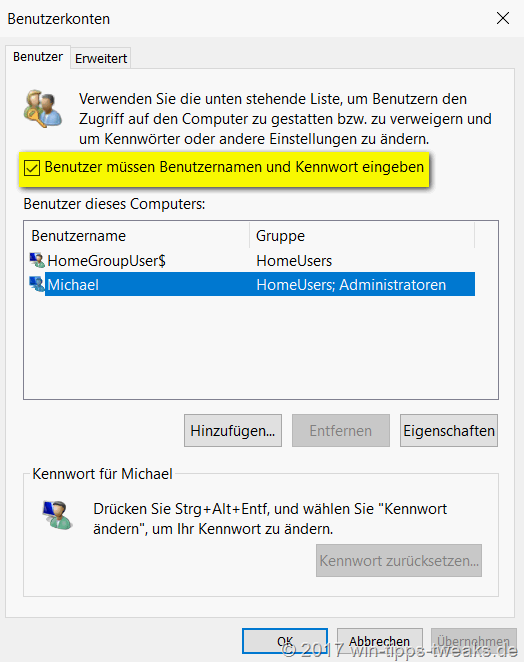Open Eigenschaften for the selected user
Image resolution: width=524 pixels, height=662 pixels.
[449, 431]
